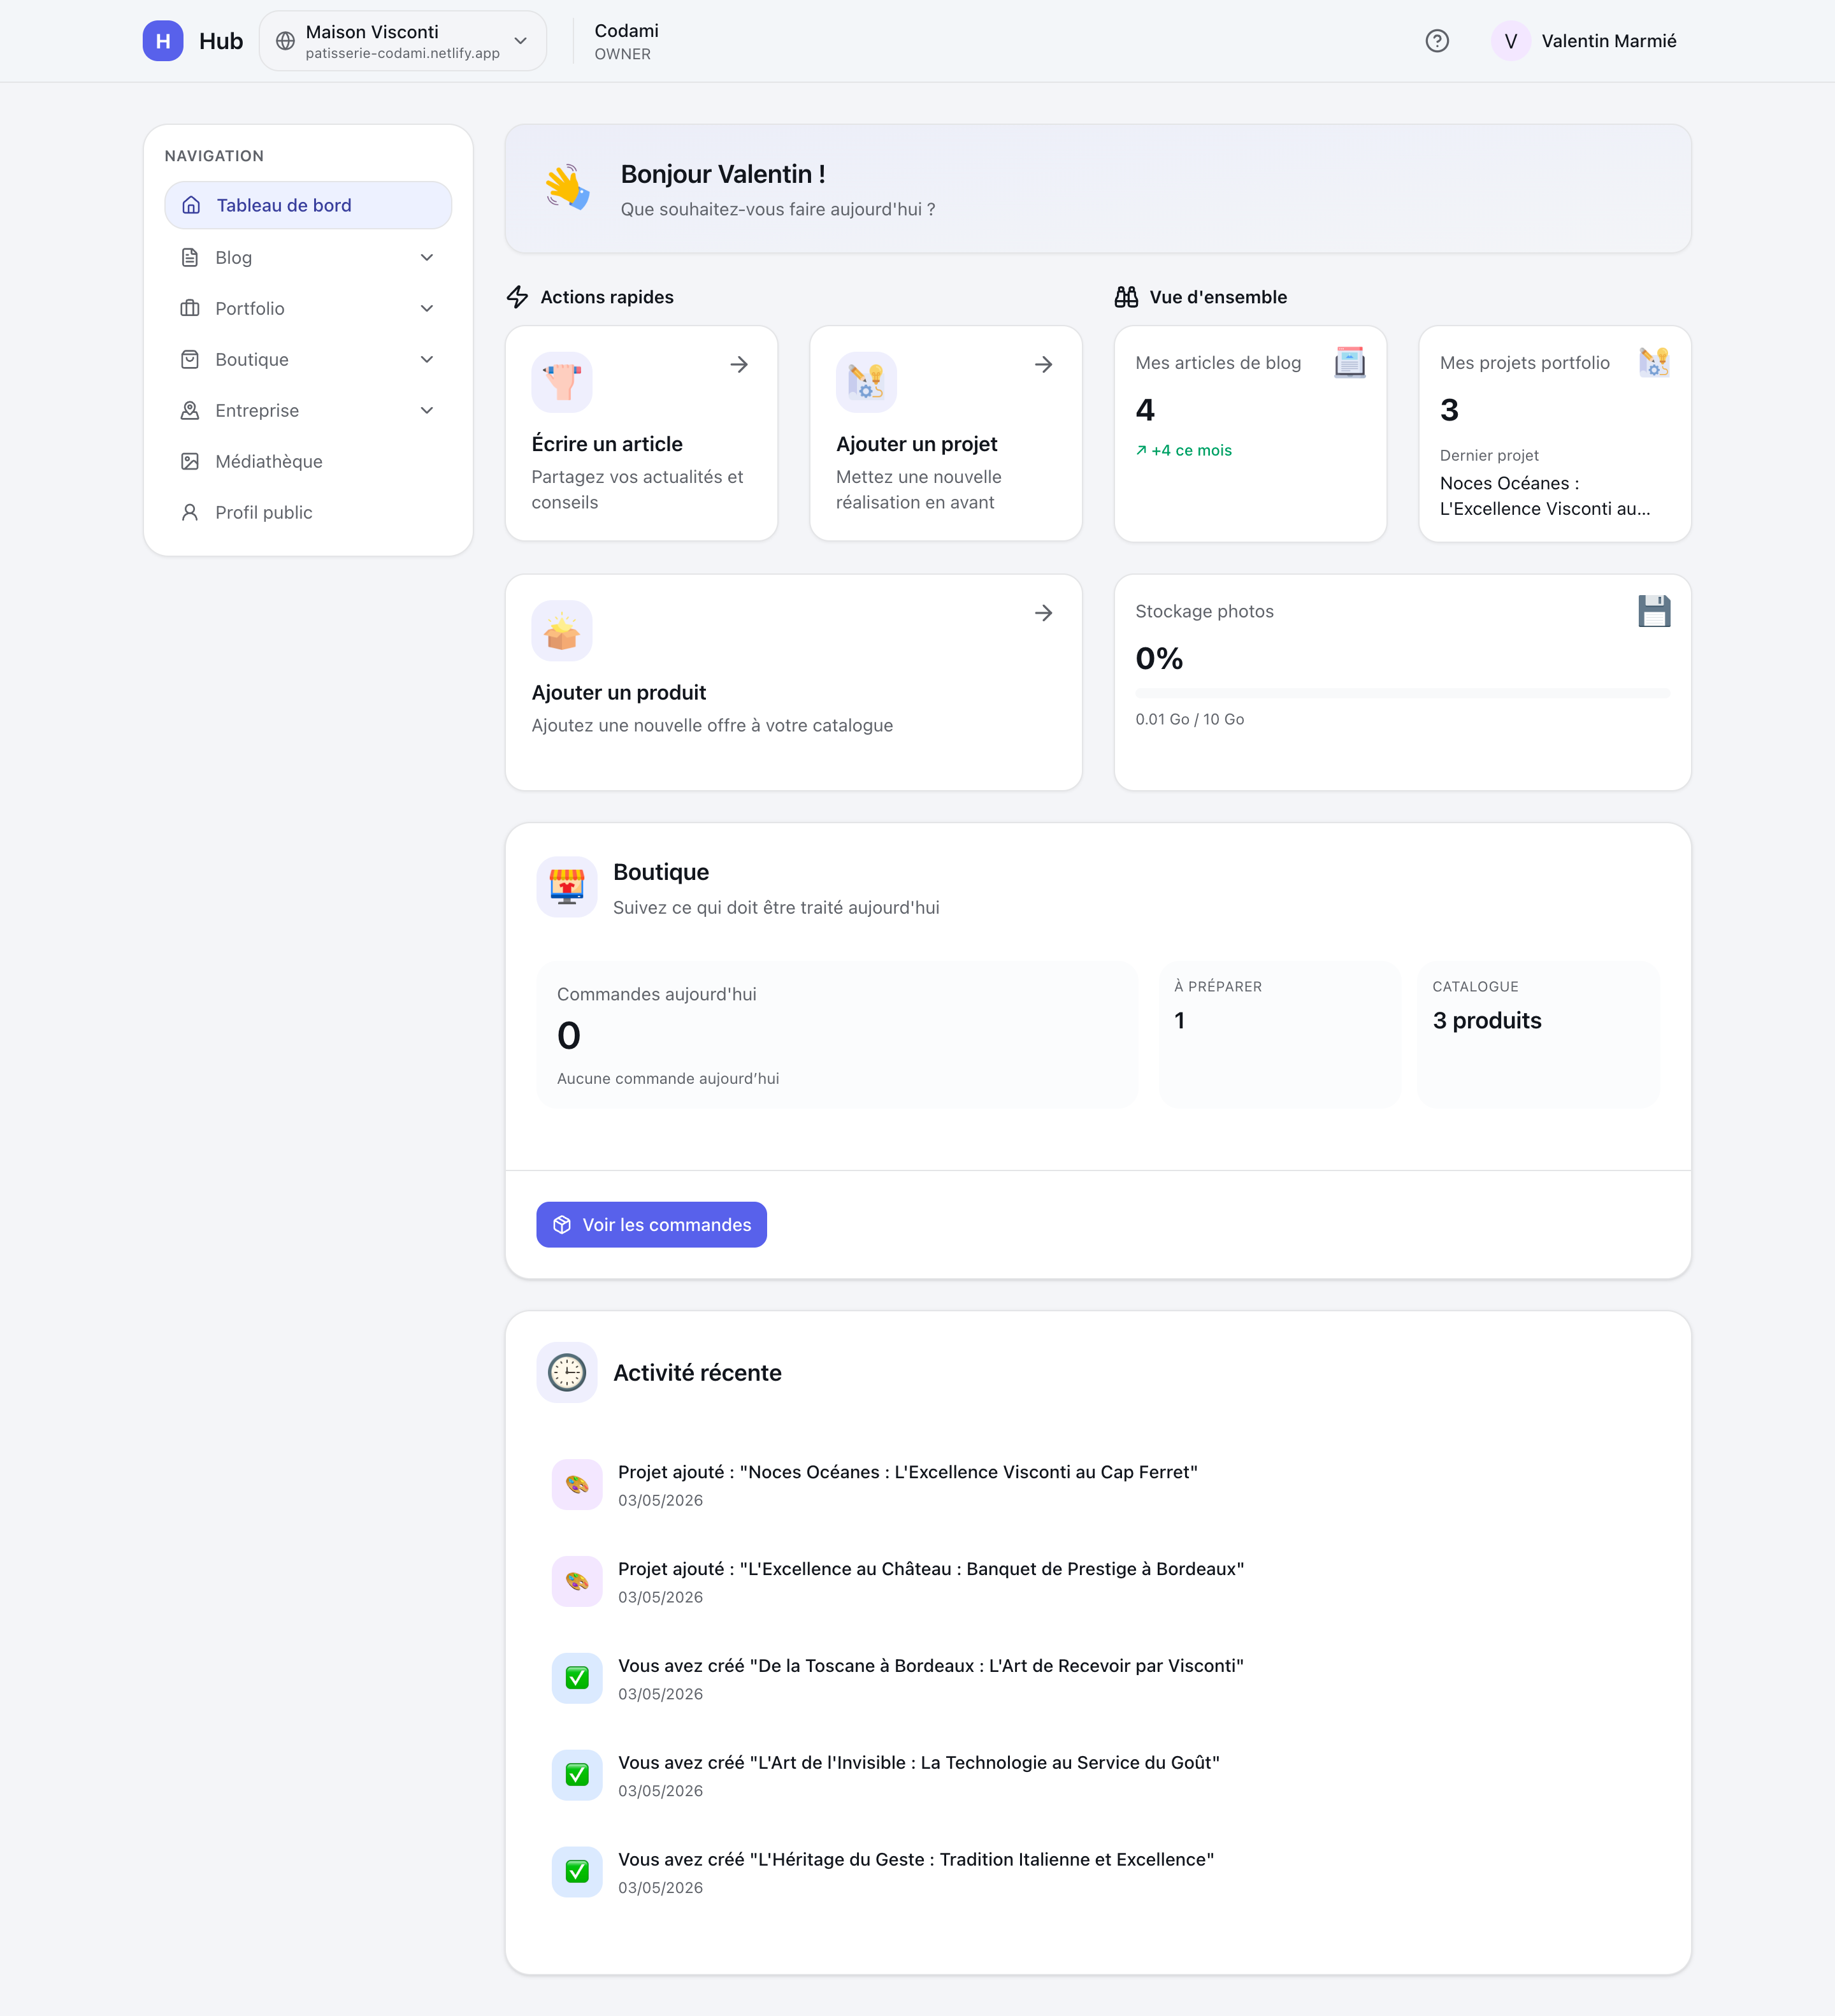Screen dimensions: 1835x2016
Task: Click the Valentin Marmié avatar
Action: [x=1511, y=41]
